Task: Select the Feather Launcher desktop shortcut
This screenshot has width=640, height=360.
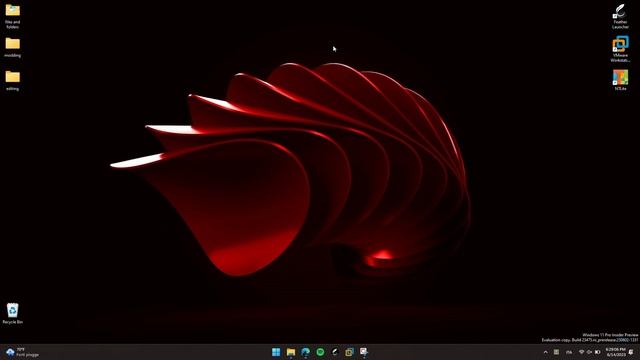Action: pyautogui.click(x=620, y=16)
